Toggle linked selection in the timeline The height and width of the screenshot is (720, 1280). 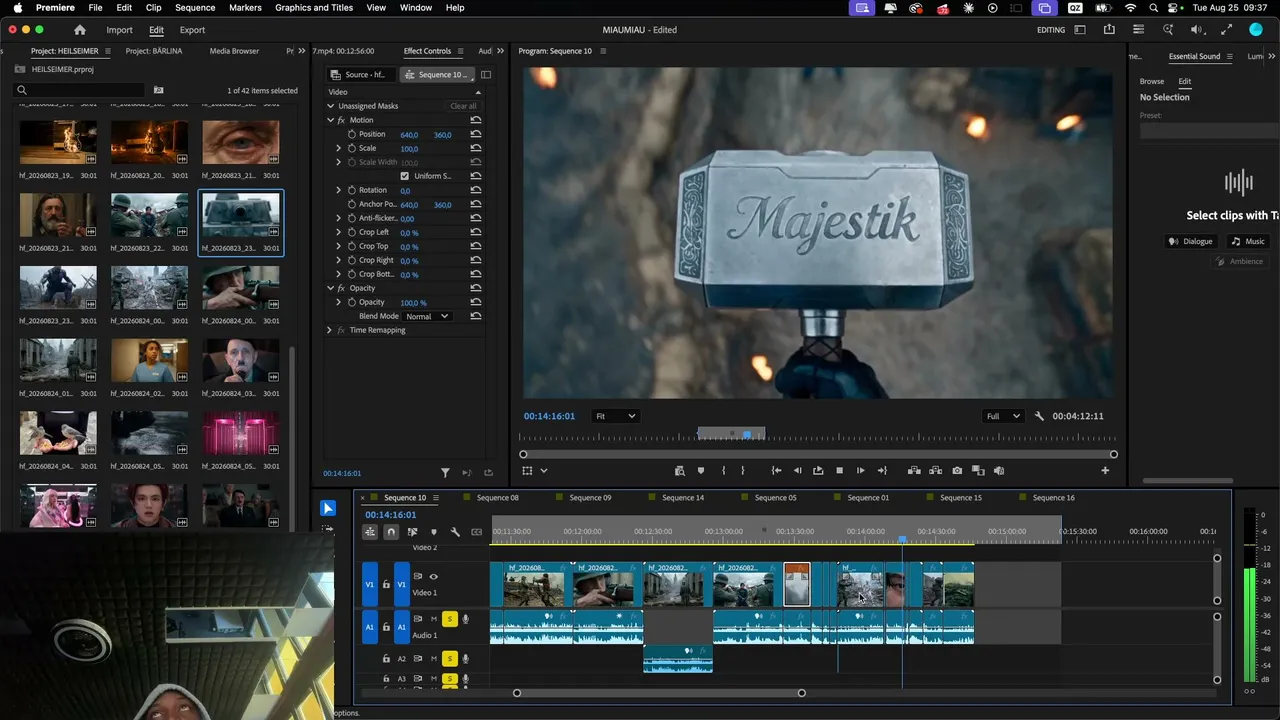[x=412, y=532]
